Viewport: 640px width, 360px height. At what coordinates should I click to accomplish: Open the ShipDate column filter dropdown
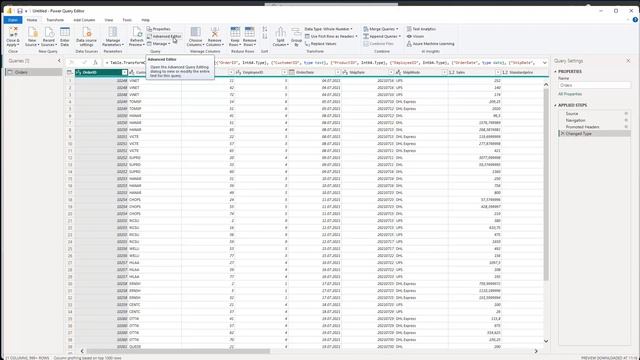391,72
